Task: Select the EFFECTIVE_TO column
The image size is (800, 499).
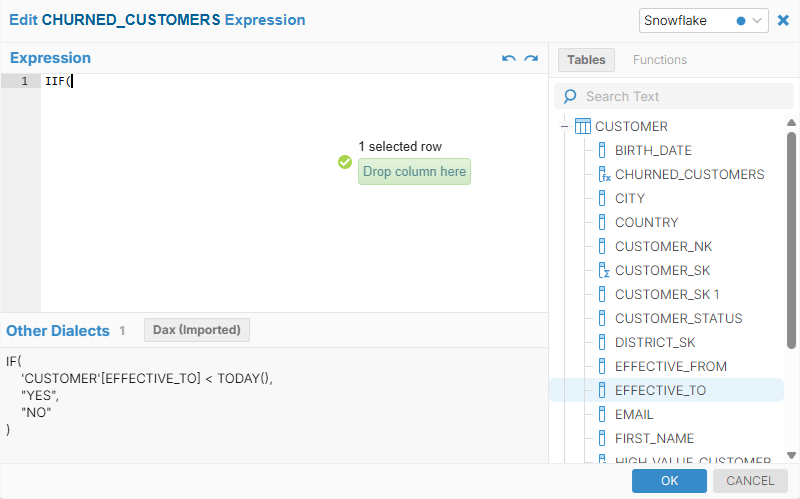Action: (660, 390)
